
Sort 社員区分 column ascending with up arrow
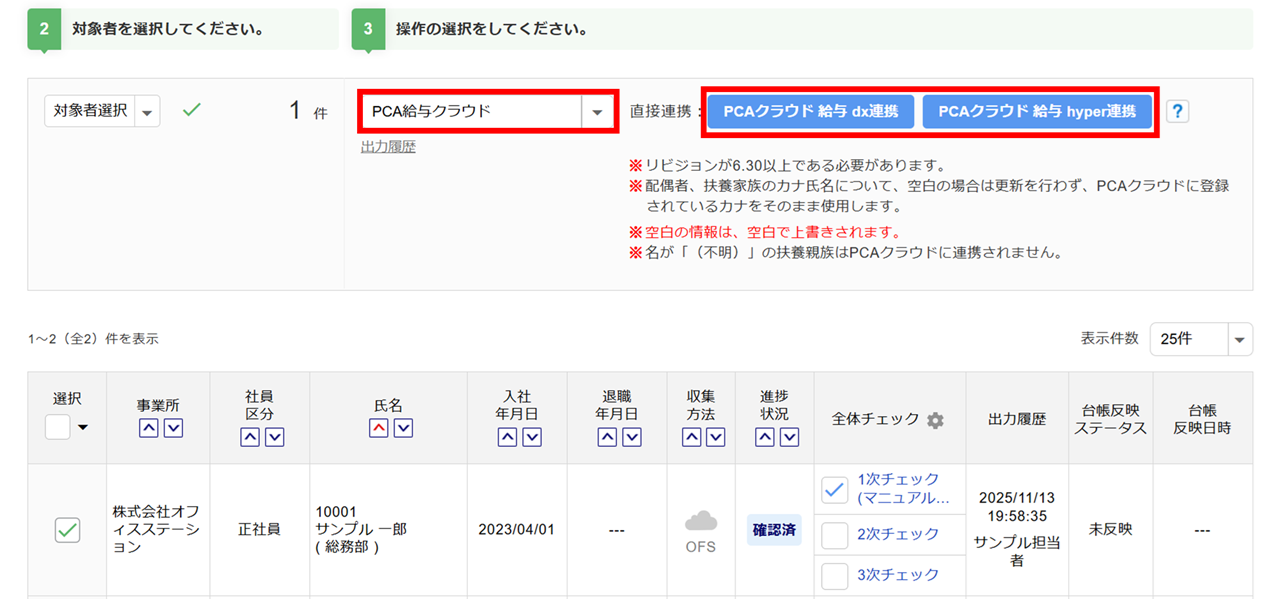tap(249, 437)
